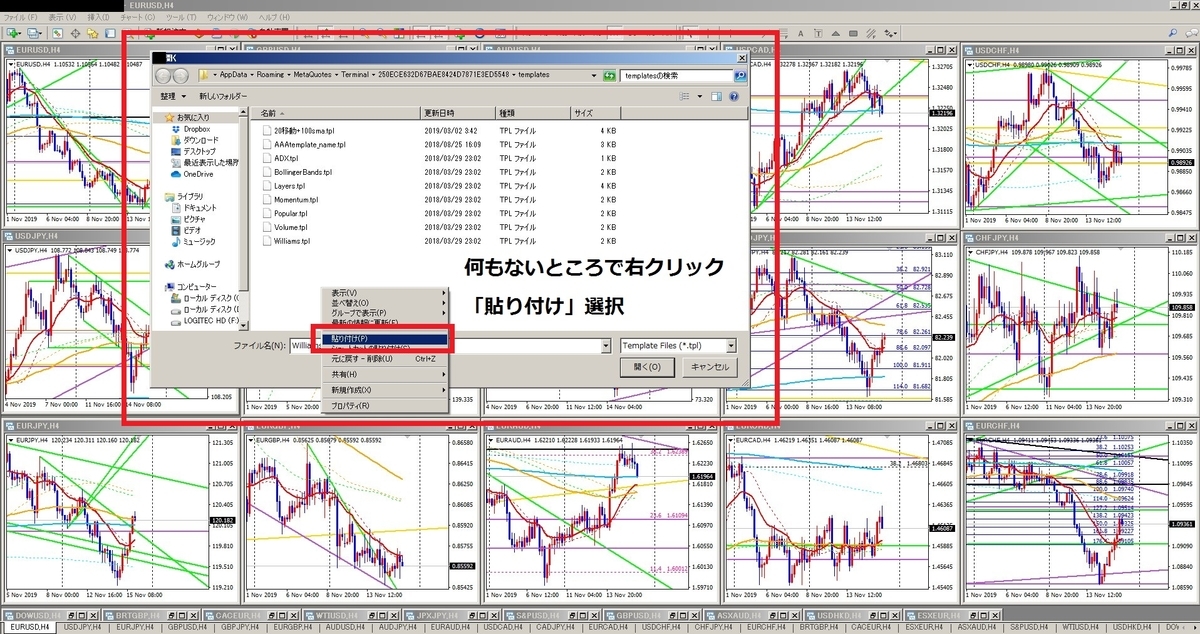
Task: Expand the file name combo box arrow
Action: tap(605, 345)
